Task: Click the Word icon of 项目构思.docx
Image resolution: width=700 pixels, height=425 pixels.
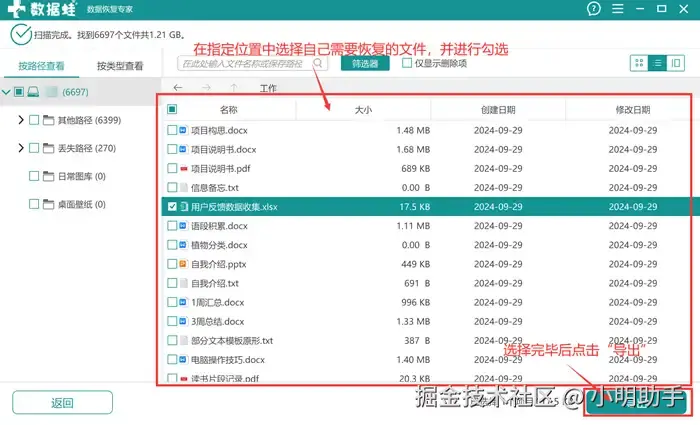Action: tap(183, 130)
